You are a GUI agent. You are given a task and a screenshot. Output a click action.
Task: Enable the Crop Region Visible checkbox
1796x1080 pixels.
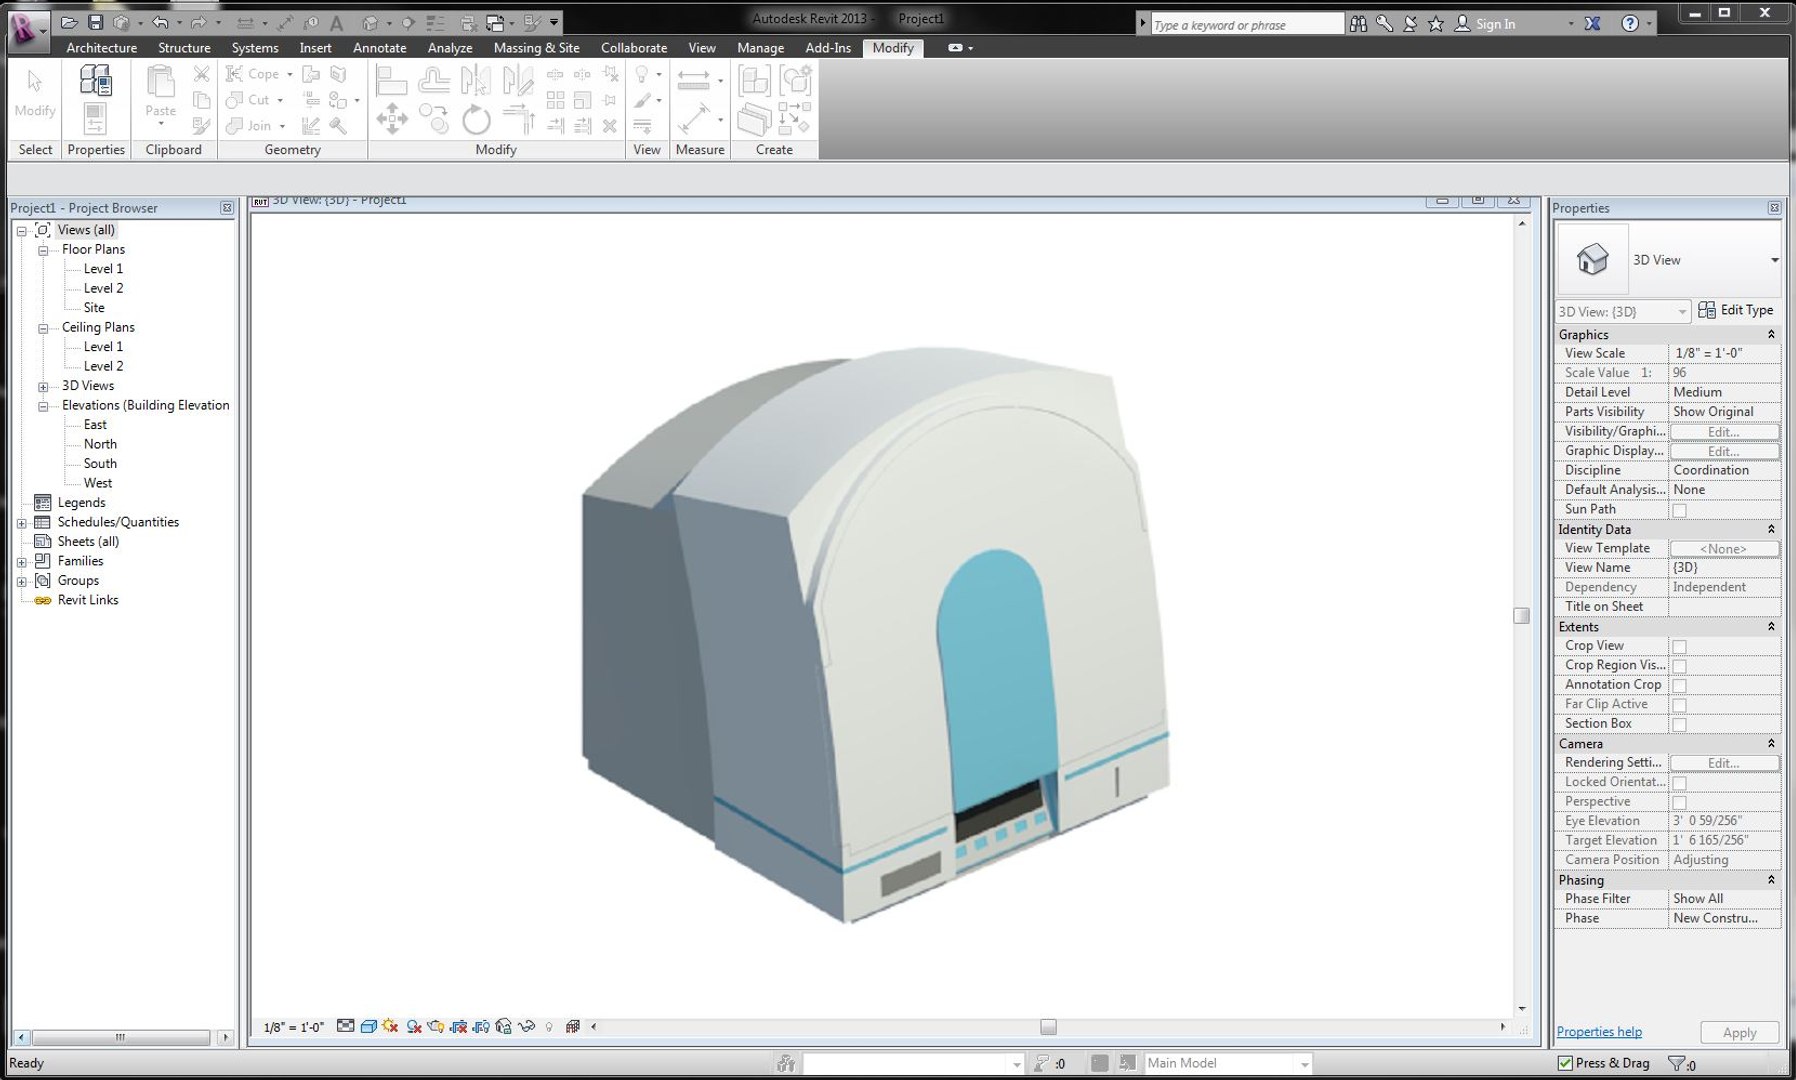[1680, 667]
